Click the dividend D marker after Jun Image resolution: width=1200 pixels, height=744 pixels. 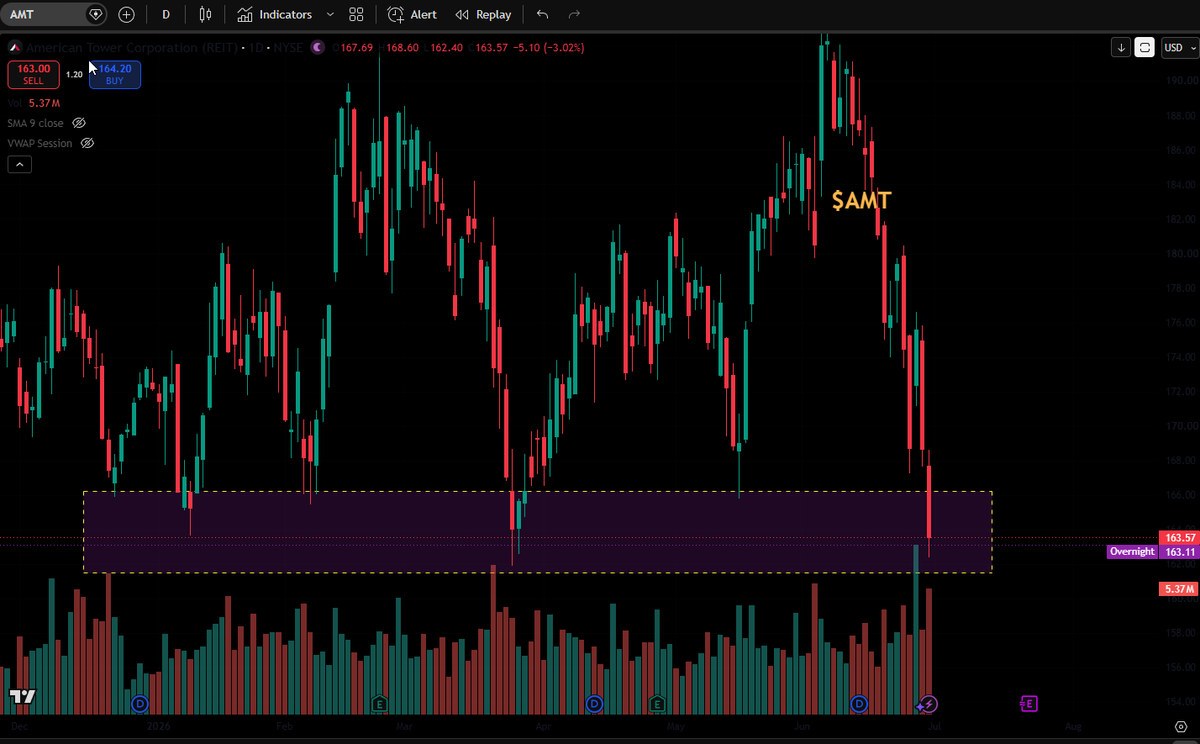click(859, 704)
